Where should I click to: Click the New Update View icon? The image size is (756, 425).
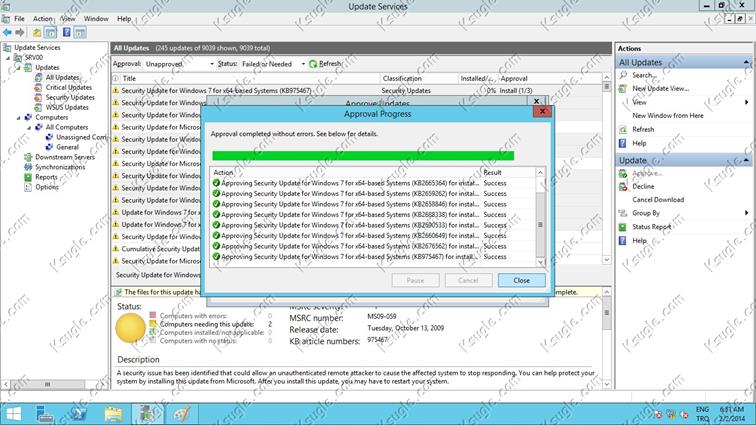tap(623, 89)
